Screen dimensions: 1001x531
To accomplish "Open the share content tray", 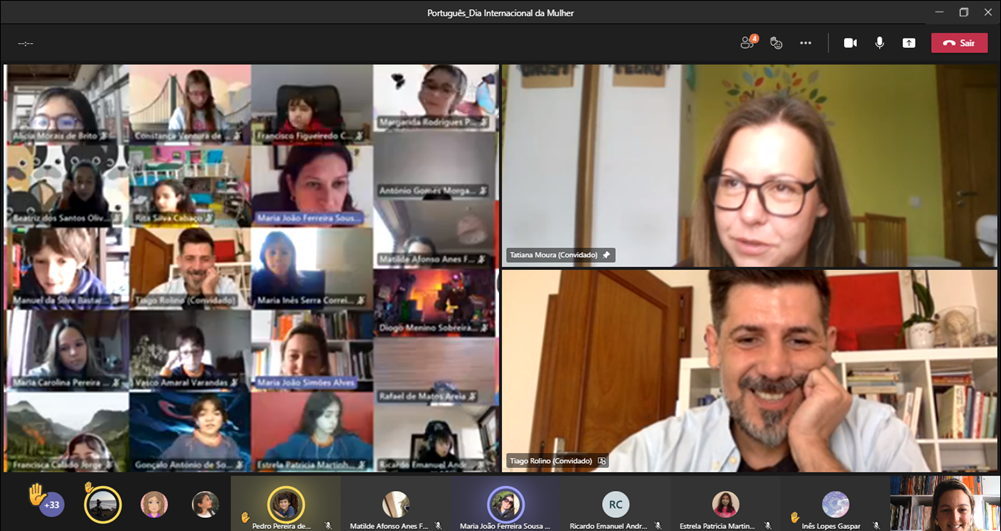I will coord(908,43).
